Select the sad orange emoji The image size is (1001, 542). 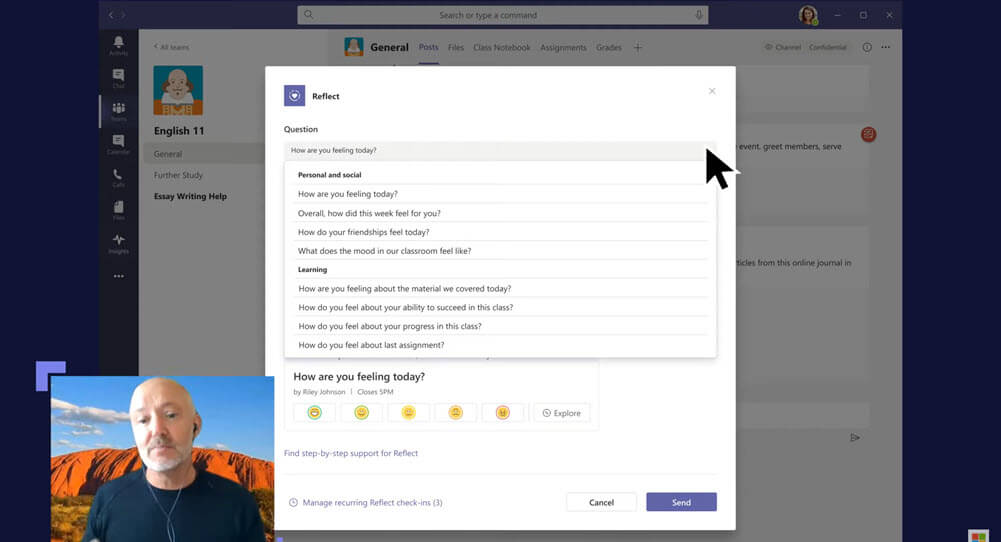(455, 413)
